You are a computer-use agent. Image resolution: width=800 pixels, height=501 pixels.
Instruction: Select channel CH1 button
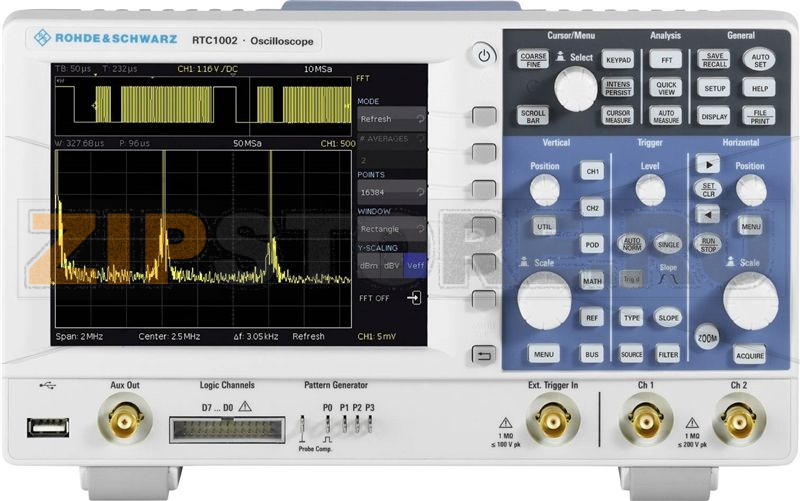coord(592,171)
